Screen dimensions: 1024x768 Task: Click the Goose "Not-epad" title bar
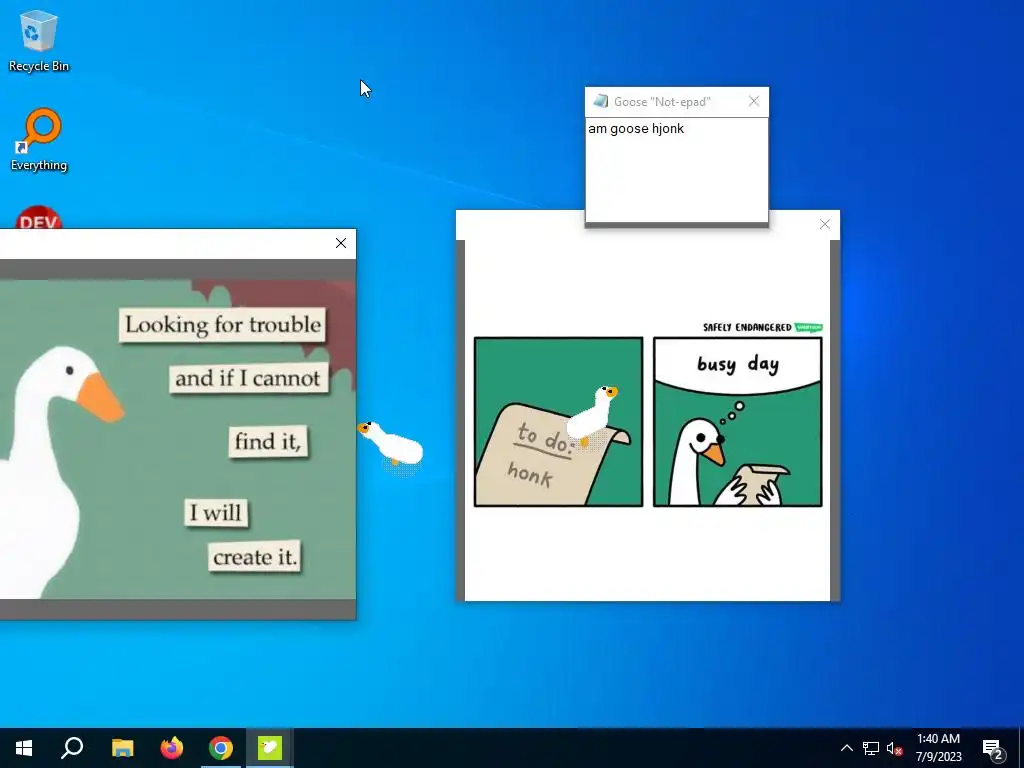coord(677,102)
